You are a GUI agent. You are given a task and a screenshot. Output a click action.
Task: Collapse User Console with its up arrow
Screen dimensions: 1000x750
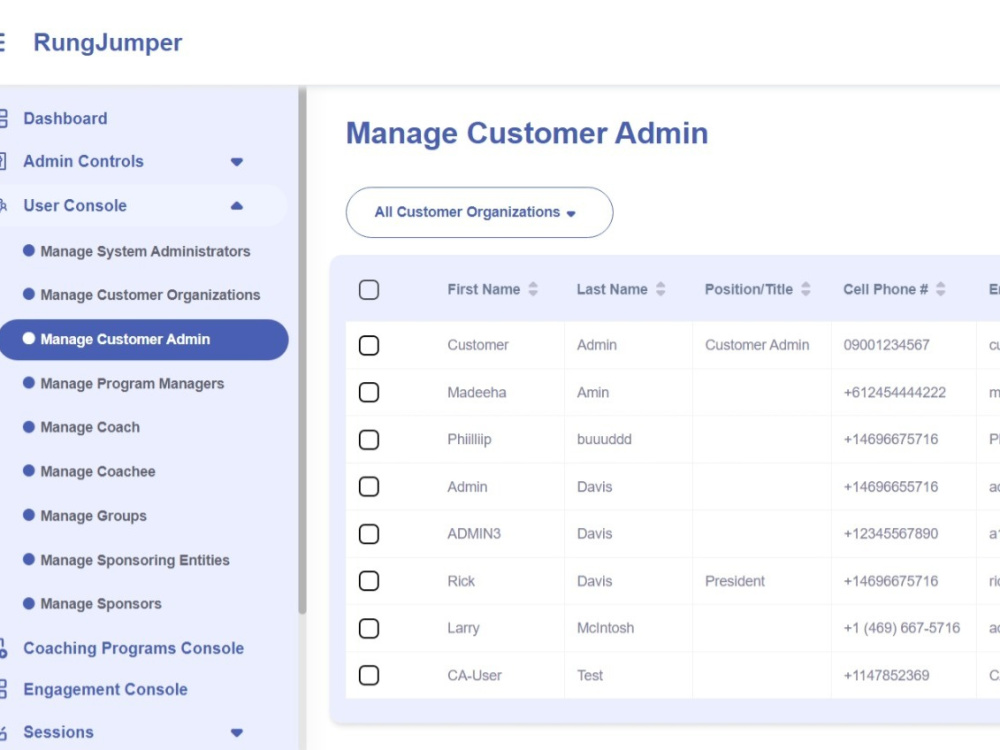point(237,205)
